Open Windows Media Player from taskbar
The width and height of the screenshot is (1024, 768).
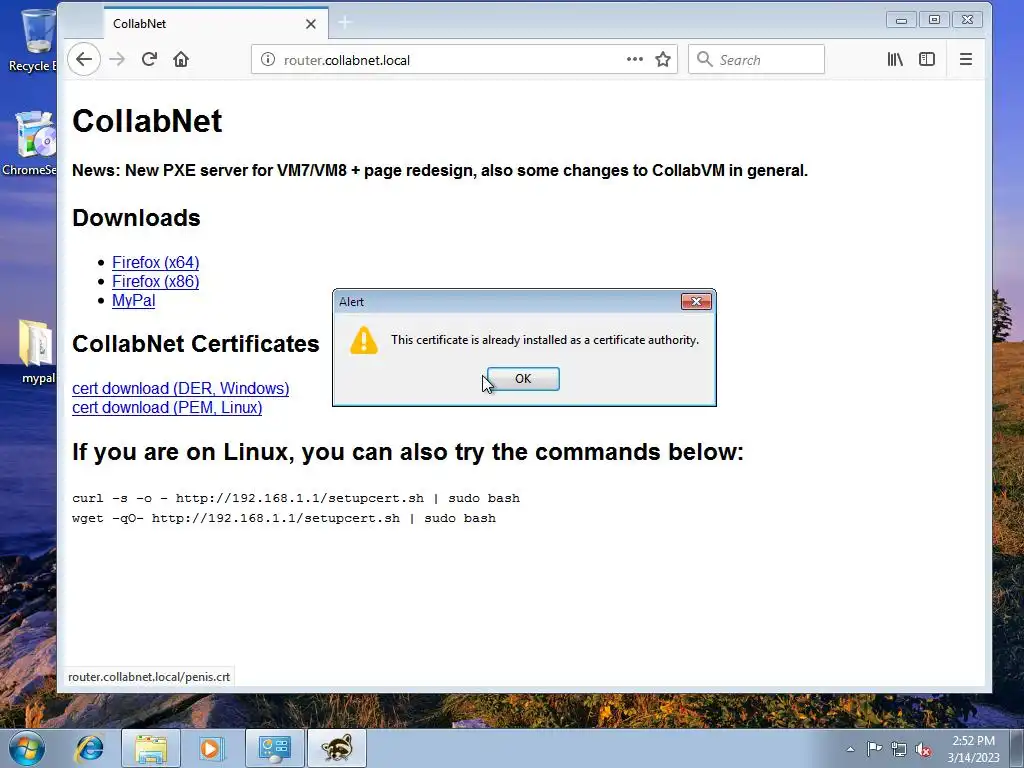(x=212, y=748)
